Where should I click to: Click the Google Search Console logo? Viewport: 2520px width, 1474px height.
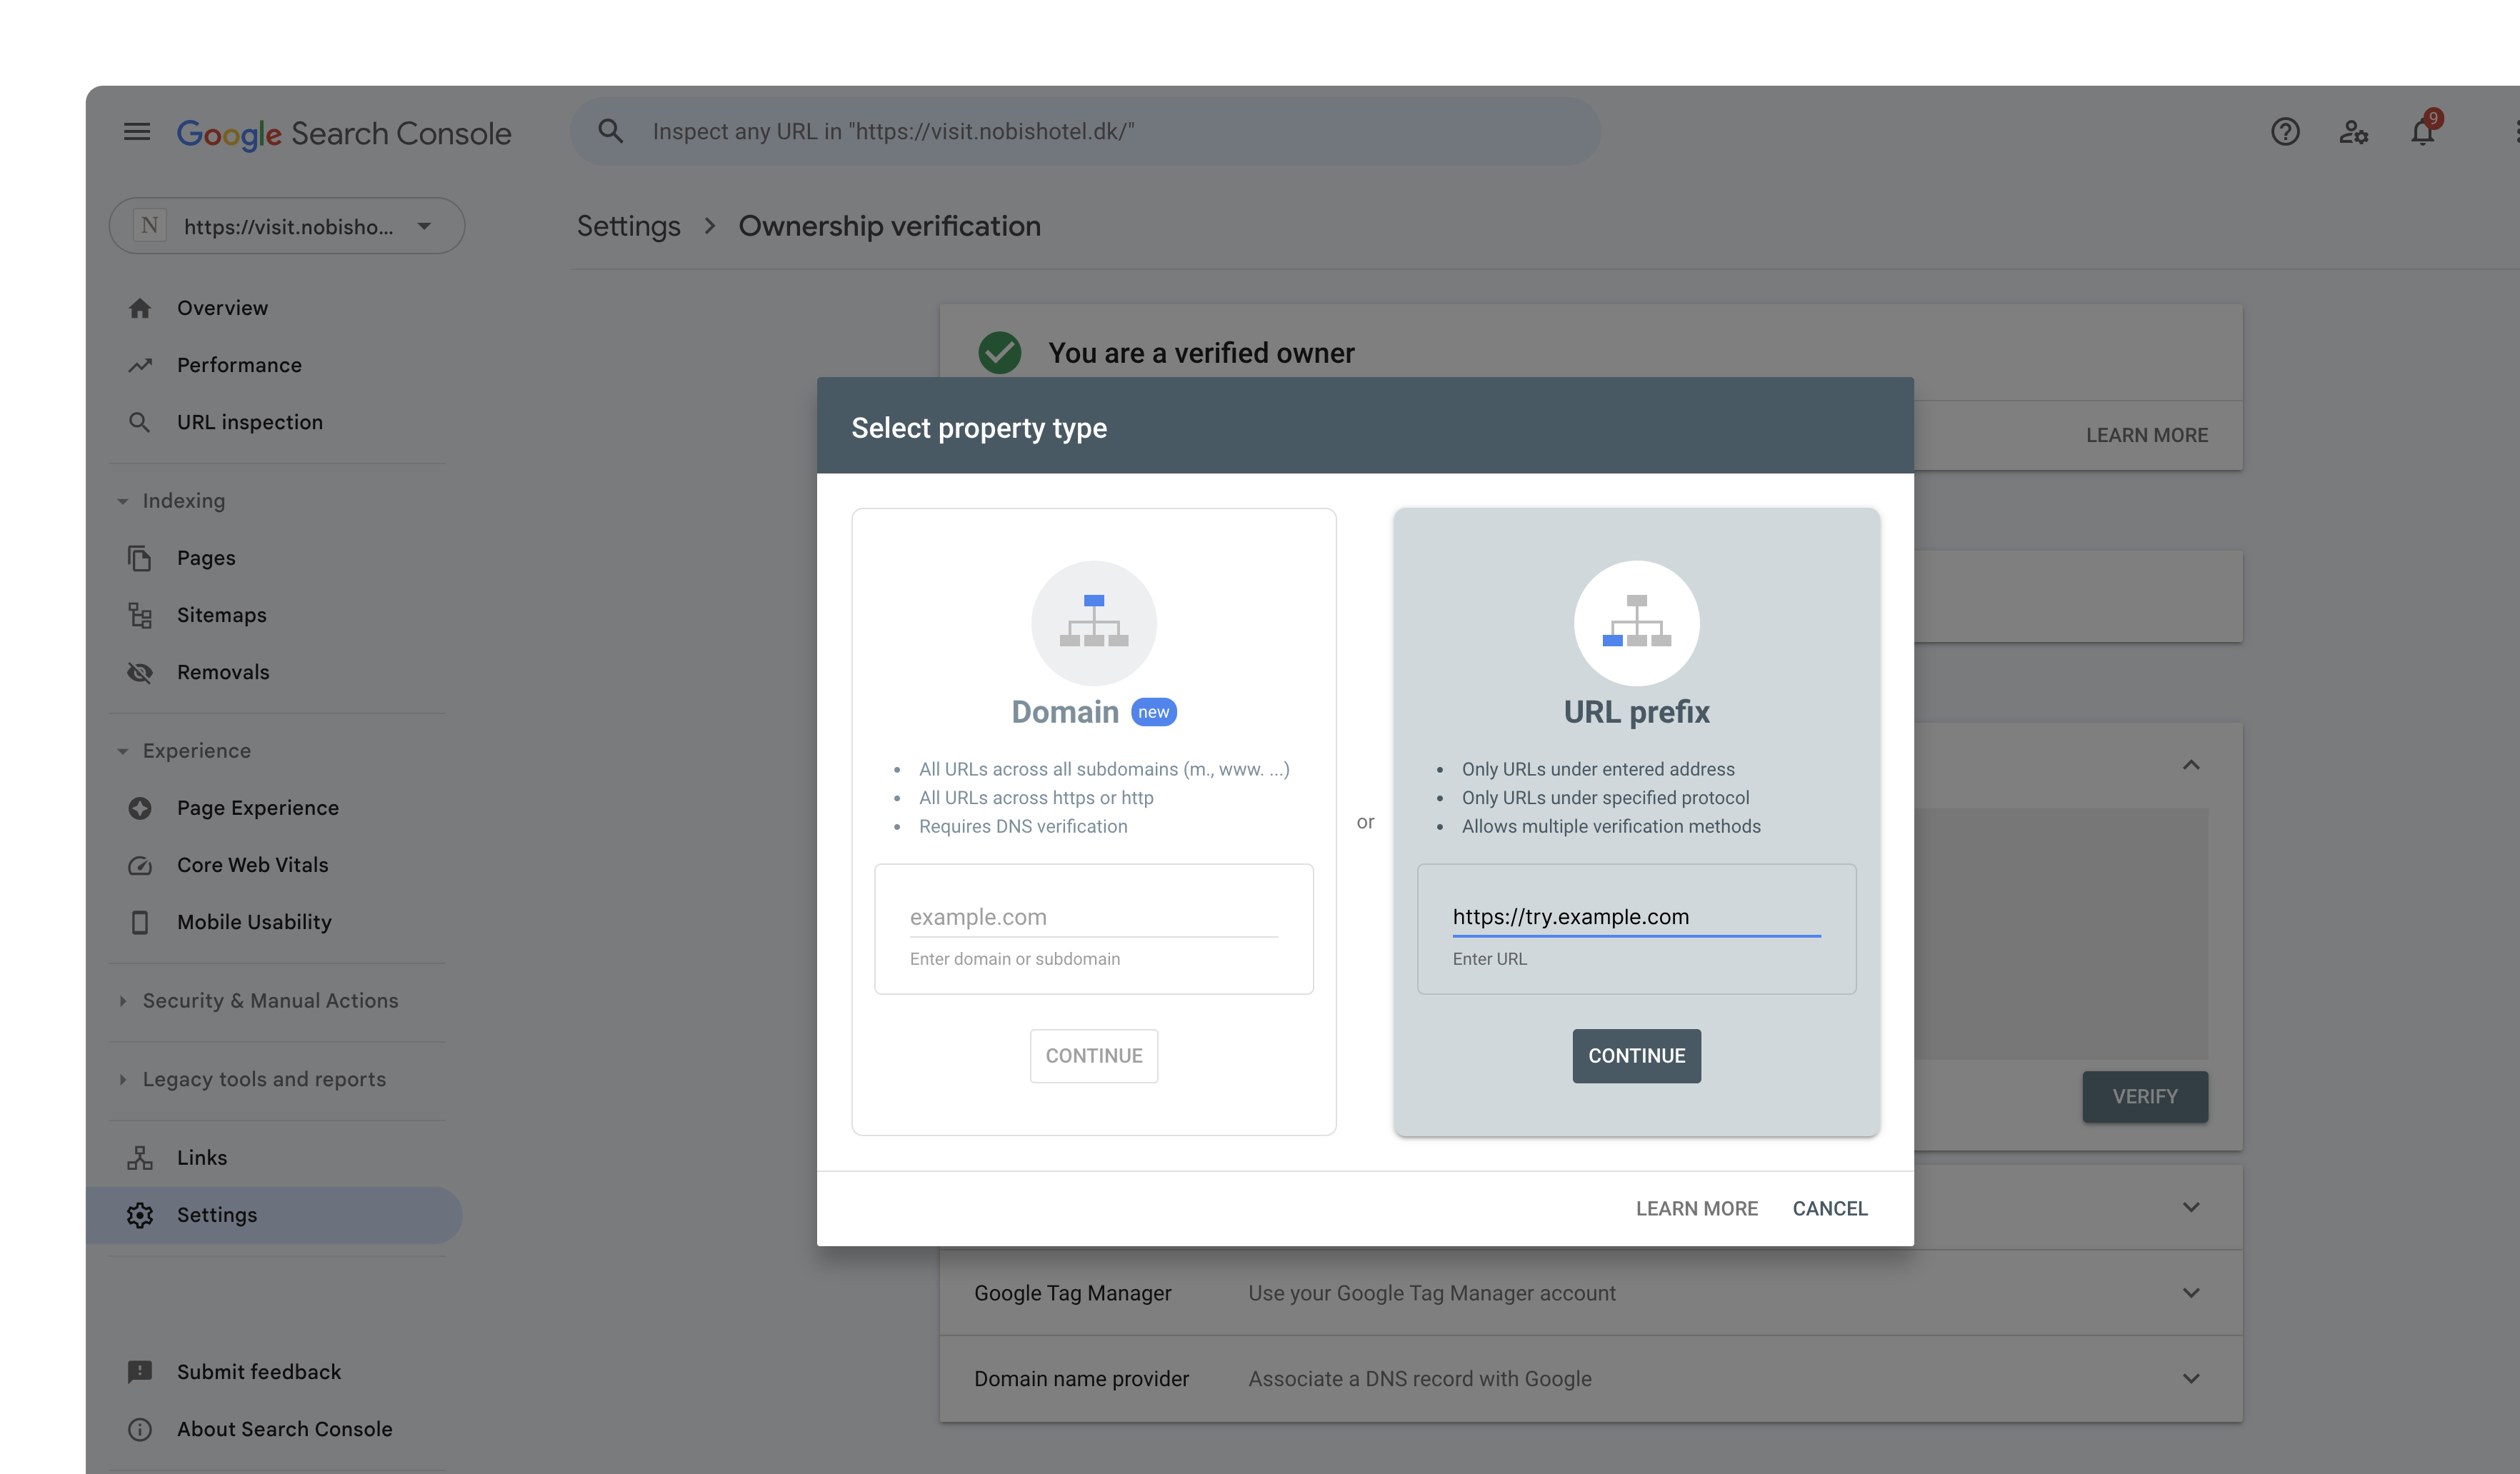[x=343, y=133]
